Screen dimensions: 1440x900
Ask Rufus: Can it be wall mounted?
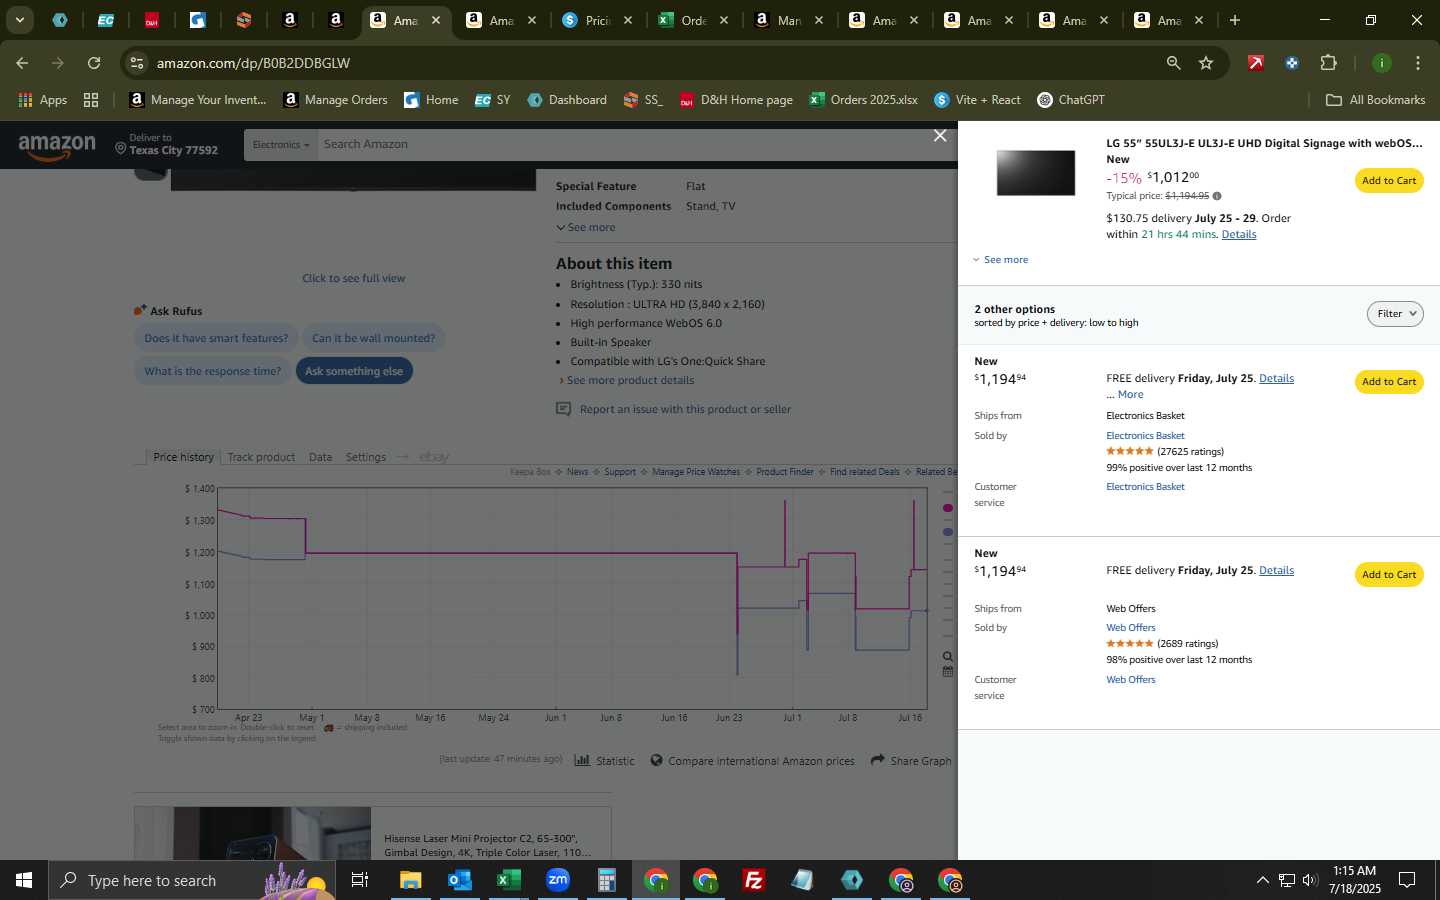point(373,338)
